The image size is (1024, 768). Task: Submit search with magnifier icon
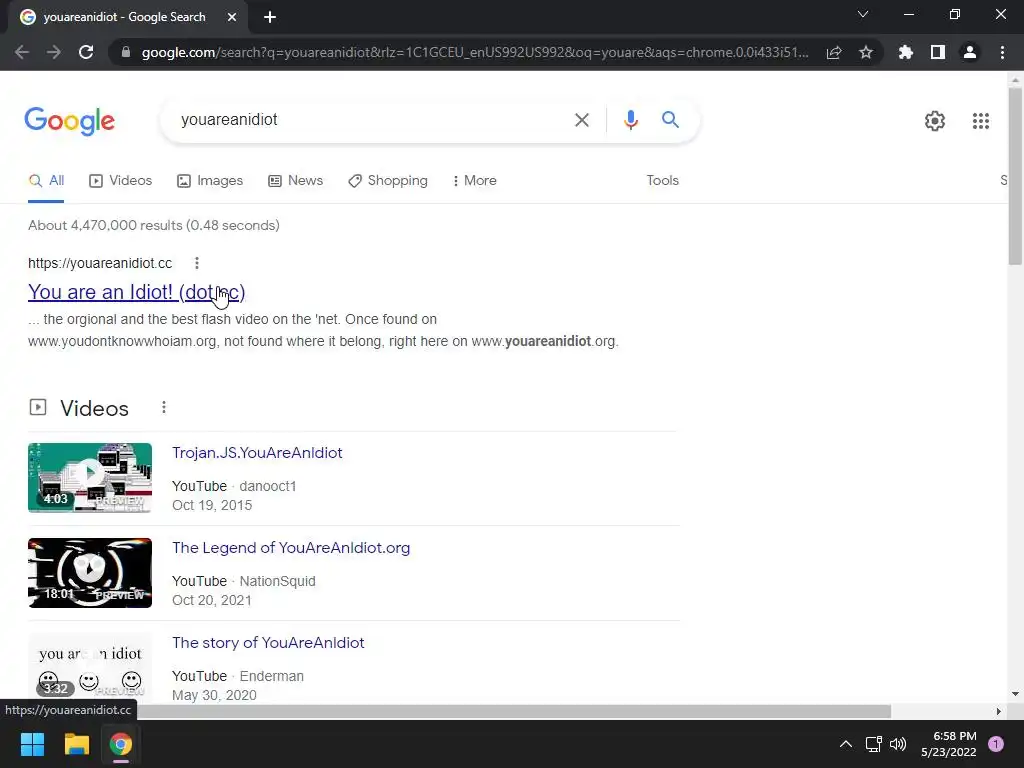[670, 120]
